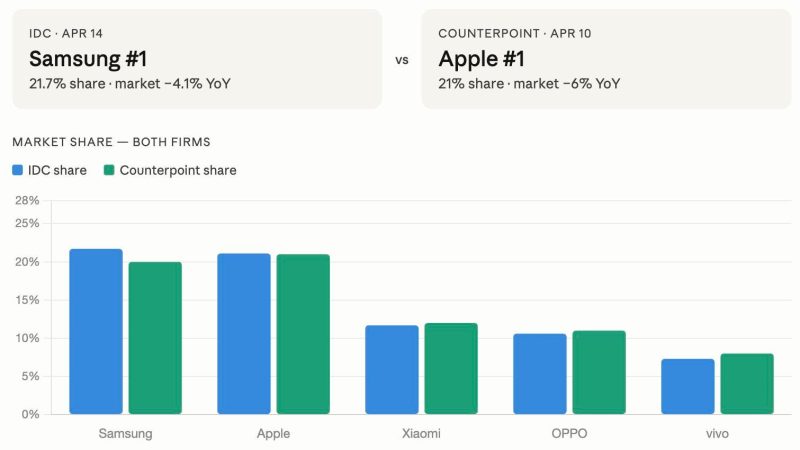Toggle the Counterpoint share legend label

click(178, 170)
